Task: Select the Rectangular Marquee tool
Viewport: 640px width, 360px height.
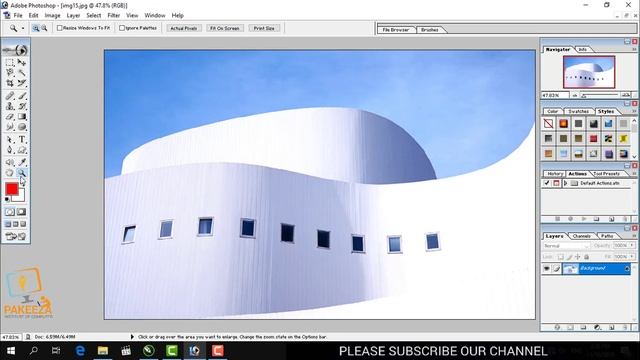Action: (10, 62)
